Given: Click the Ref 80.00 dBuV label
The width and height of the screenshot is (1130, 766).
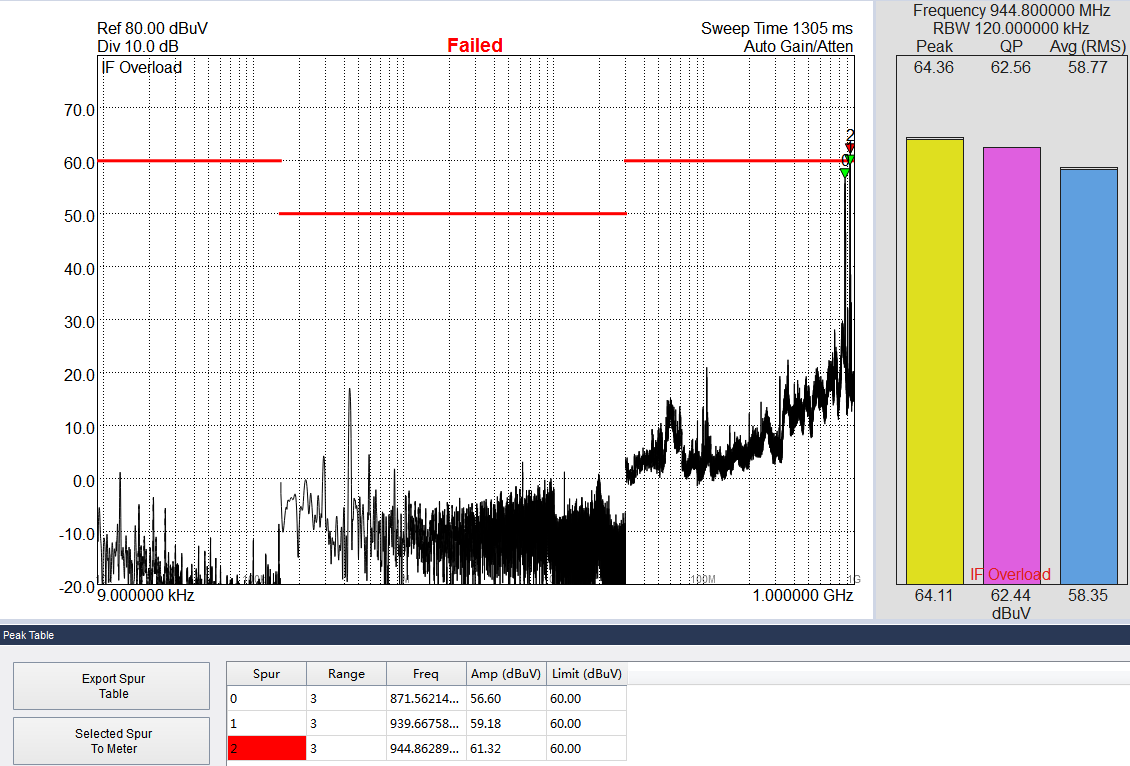Looking at the screenshot, I should pos(152,28).
